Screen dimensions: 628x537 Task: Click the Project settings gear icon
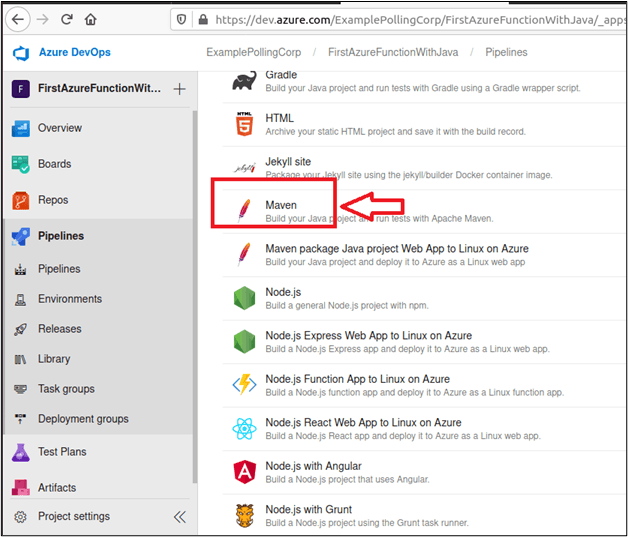20,517
